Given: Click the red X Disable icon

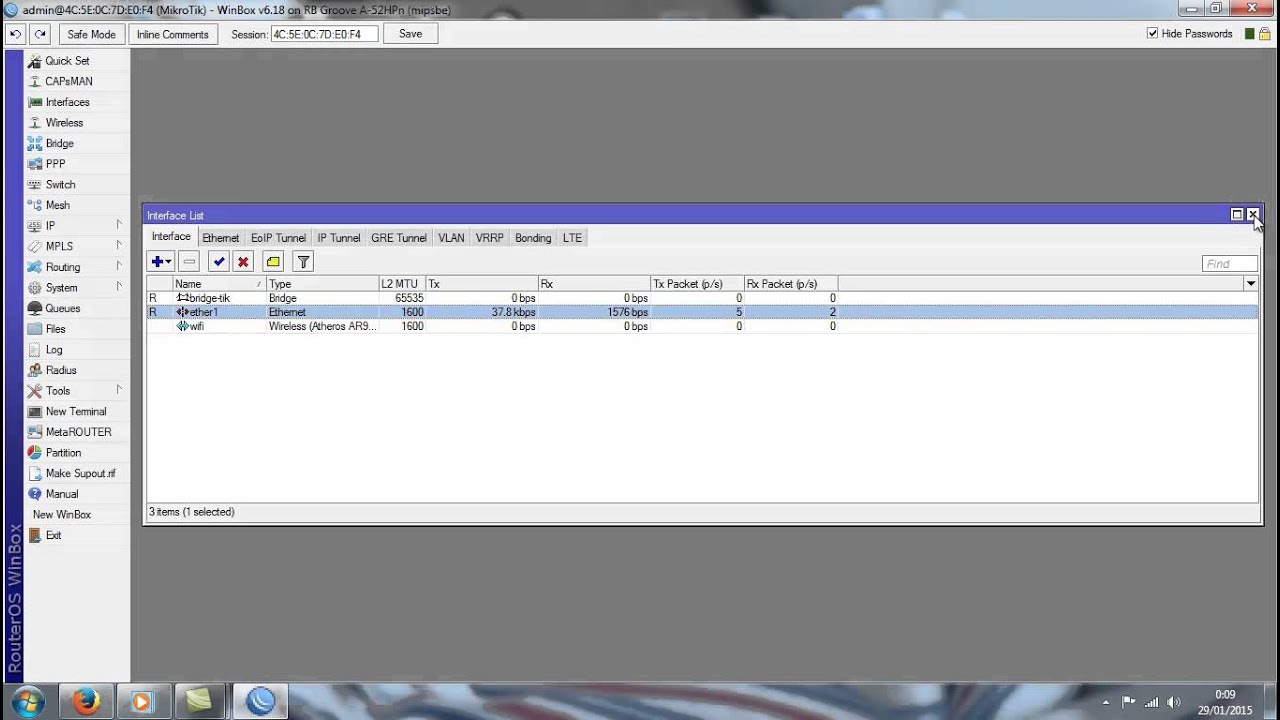Looking at the screenshot, I should click(x=243, y=262).
